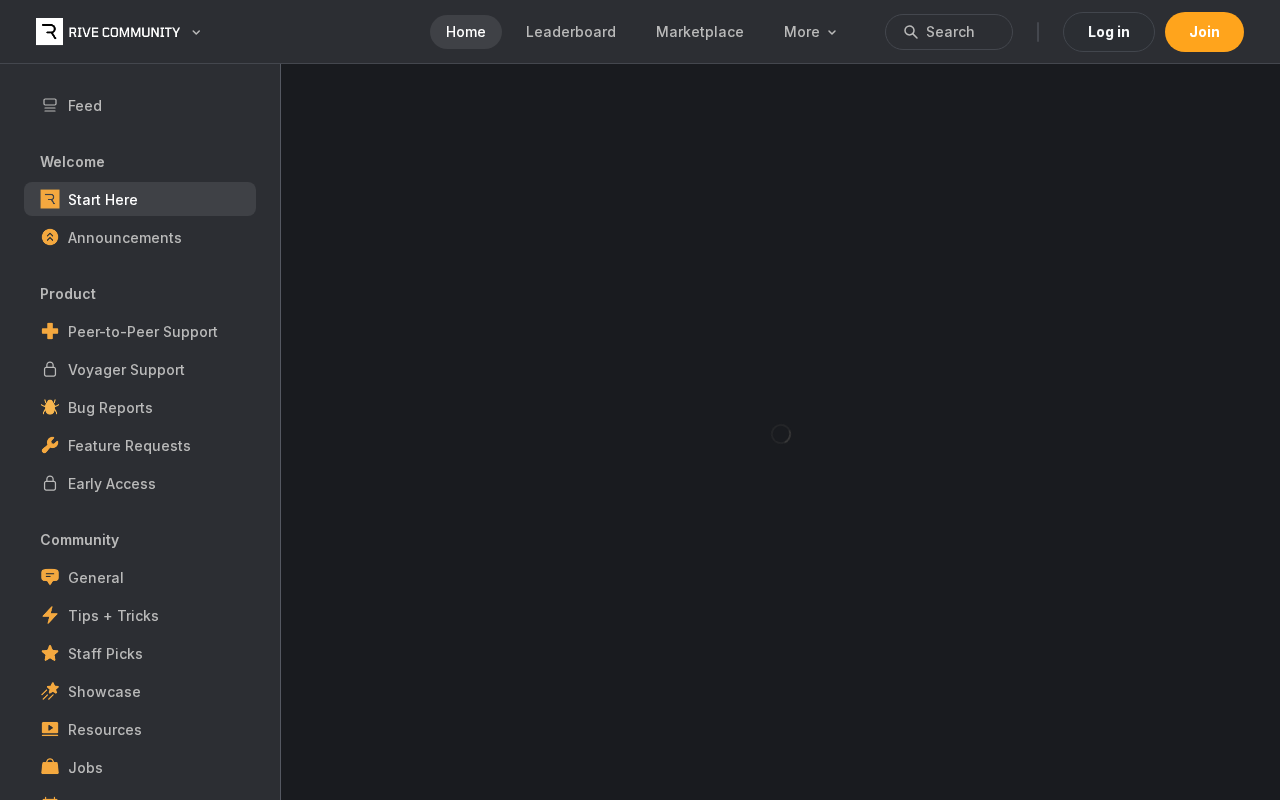Open Early Access space

[x=140, y=483]
